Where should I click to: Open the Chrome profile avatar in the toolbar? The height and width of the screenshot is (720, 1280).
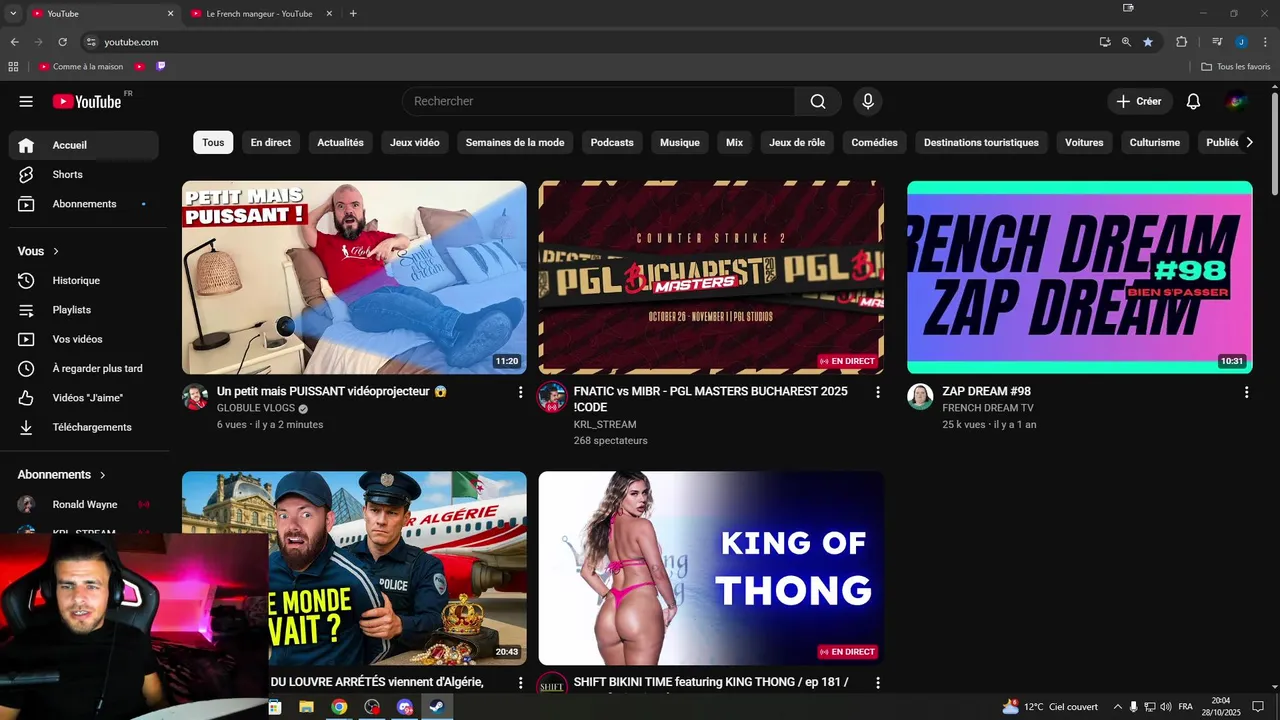tap(1241, 42)
